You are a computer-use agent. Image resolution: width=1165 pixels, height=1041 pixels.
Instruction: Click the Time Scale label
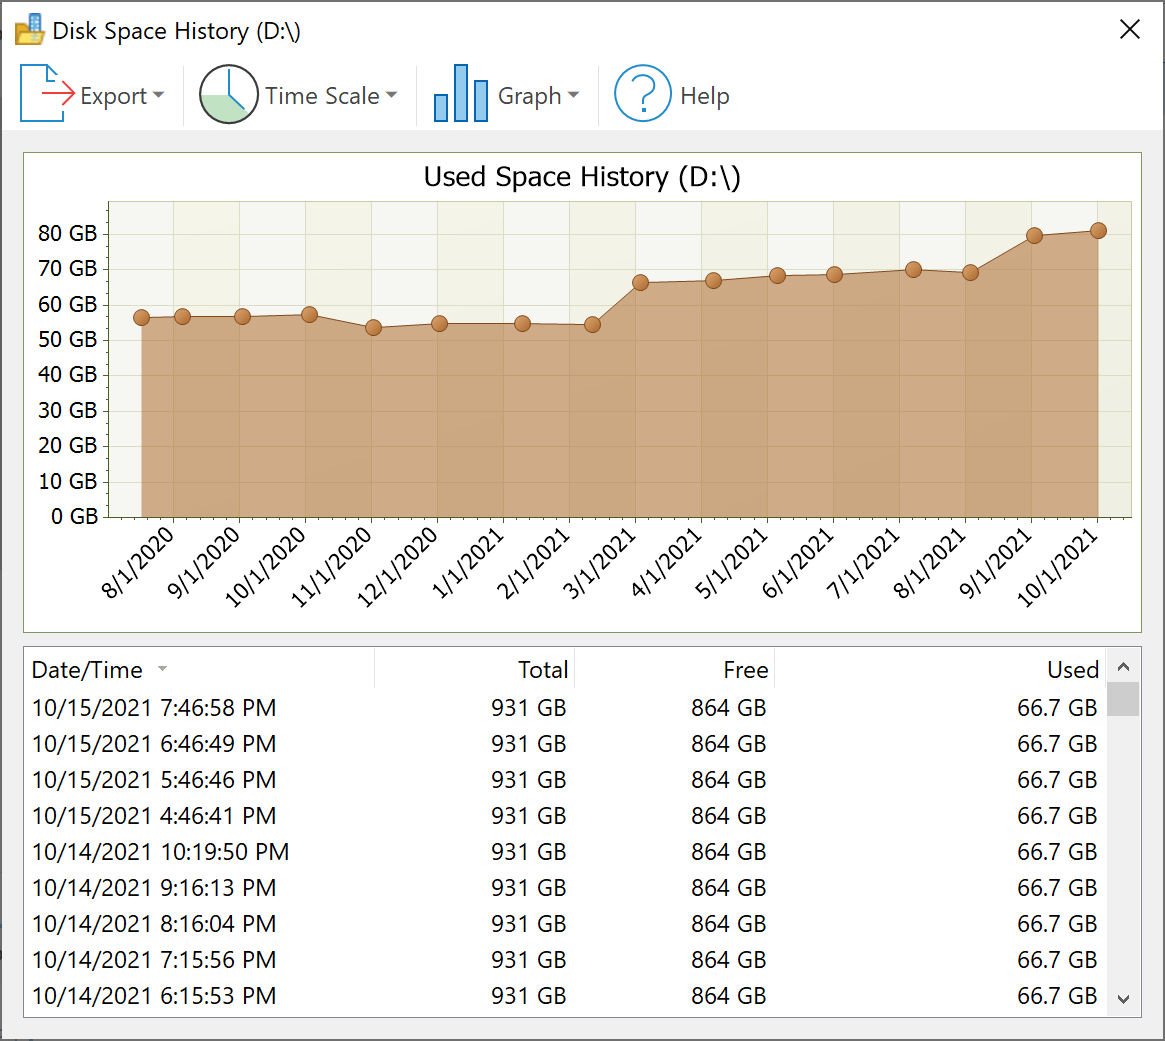click(x=322, y=96)
